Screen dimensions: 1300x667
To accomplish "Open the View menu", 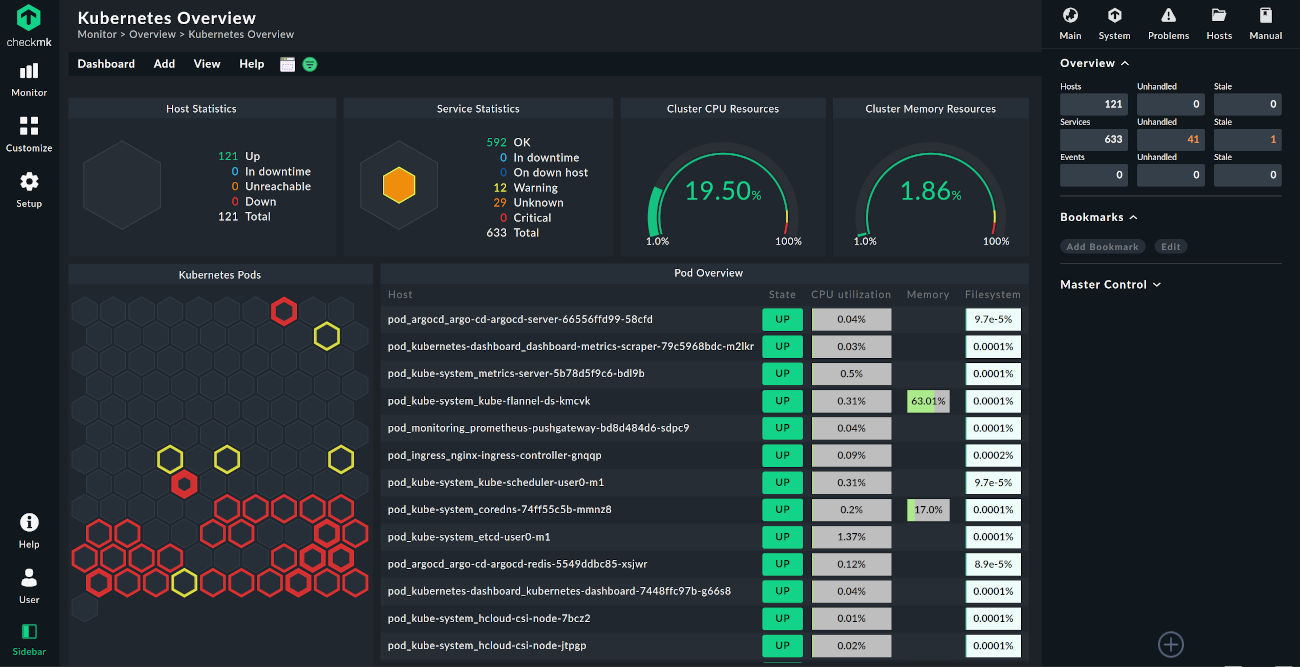I will pyautogui.click(x=207, y=64).
